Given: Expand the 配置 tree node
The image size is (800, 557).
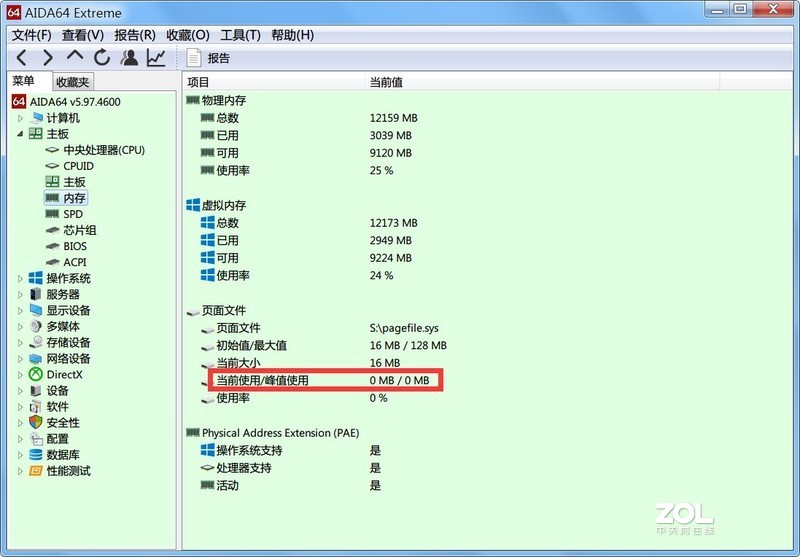Looking at the screenshot, I should (x=20, y=439).
